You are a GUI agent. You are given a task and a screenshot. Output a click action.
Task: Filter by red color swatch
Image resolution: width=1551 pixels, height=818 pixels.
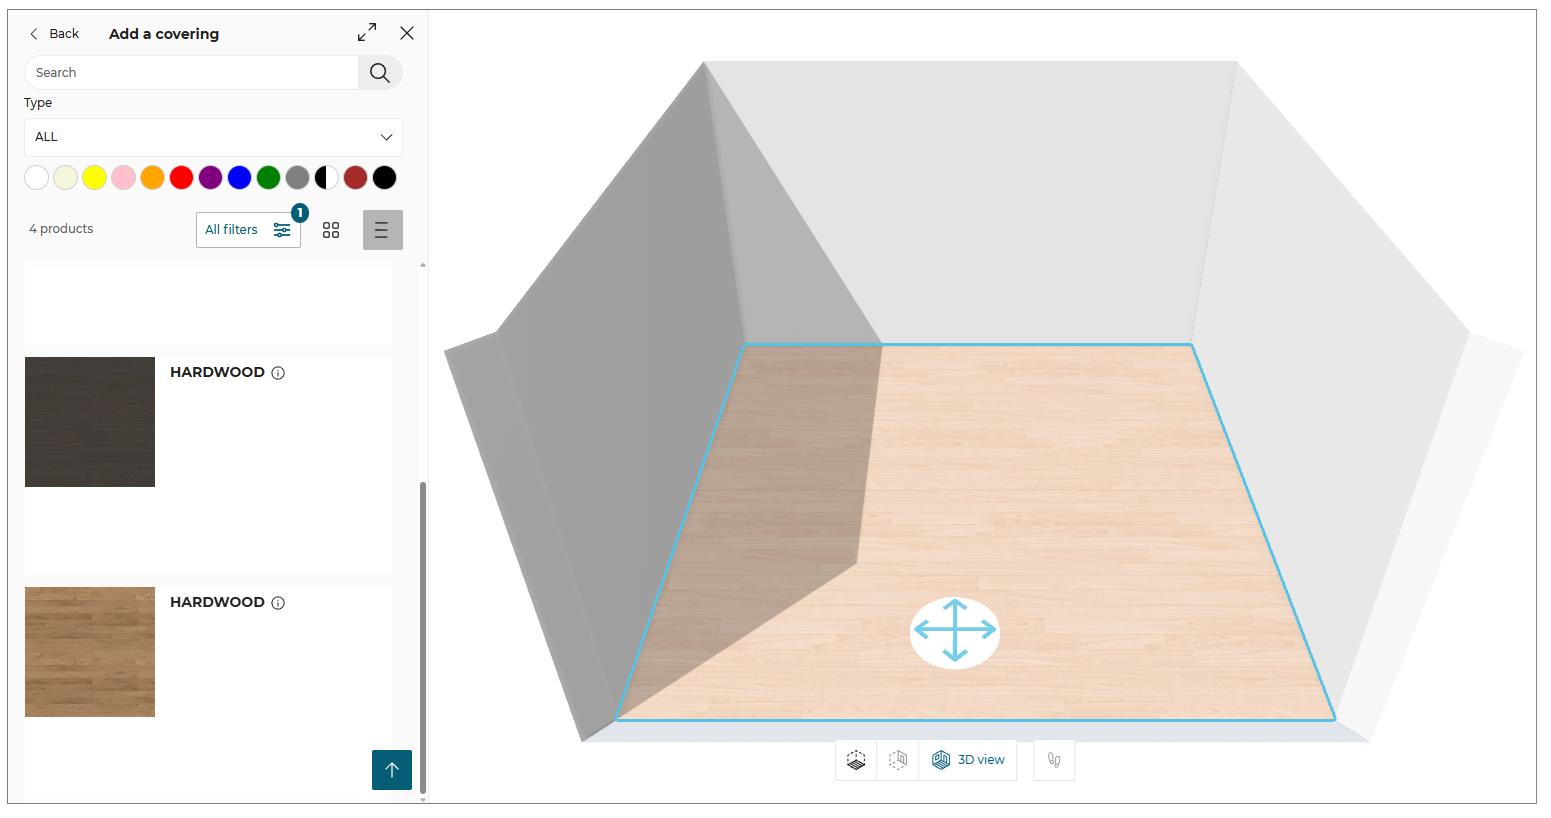click(181, 178)
